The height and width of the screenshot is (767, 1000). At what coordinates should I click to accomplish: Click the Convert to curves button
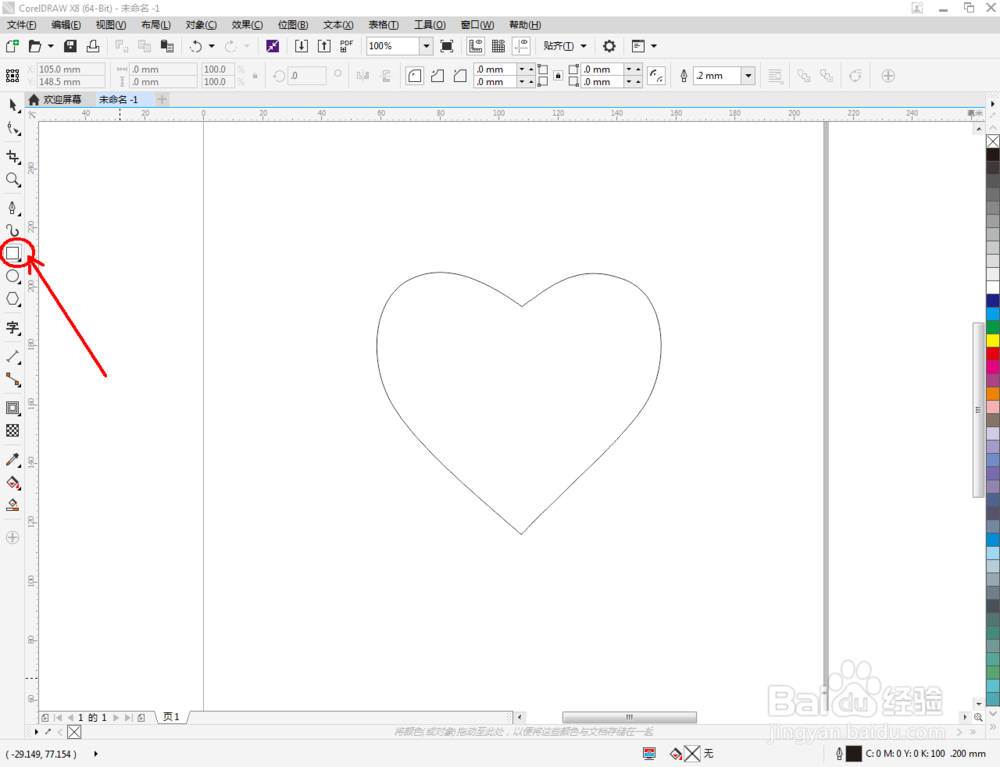click(855, 76)
